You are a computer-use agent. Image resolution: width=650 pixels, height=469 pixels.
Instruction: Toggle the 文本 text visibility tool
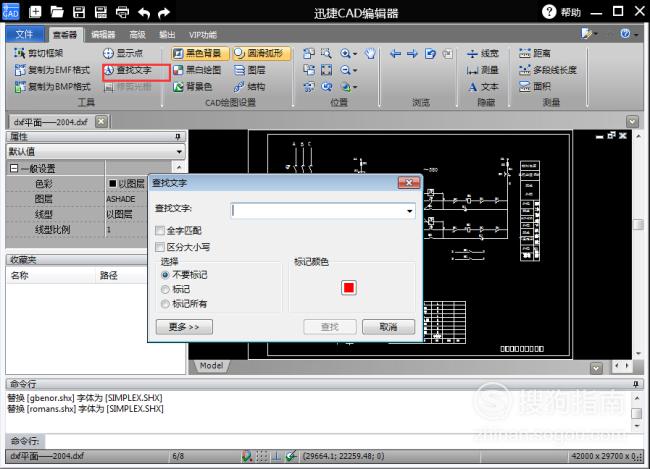tap(483, 86)
